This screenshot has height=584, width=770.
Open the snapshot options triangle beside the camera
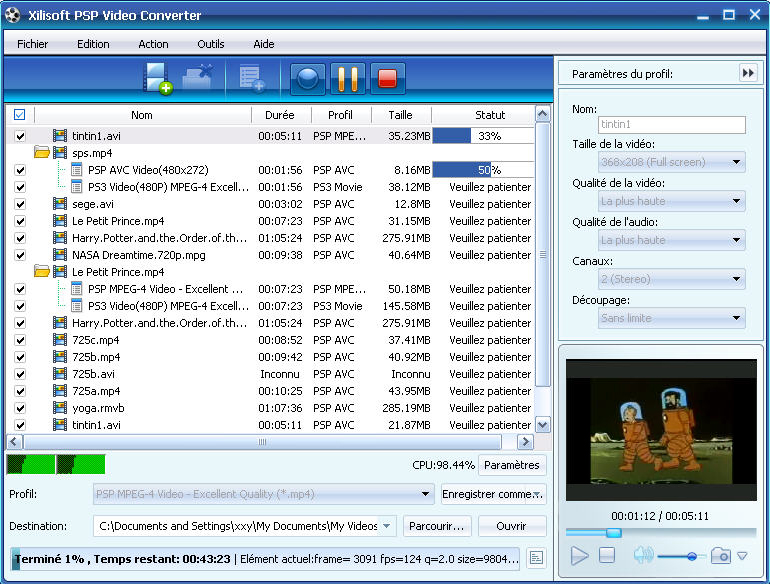click(742, 556)
